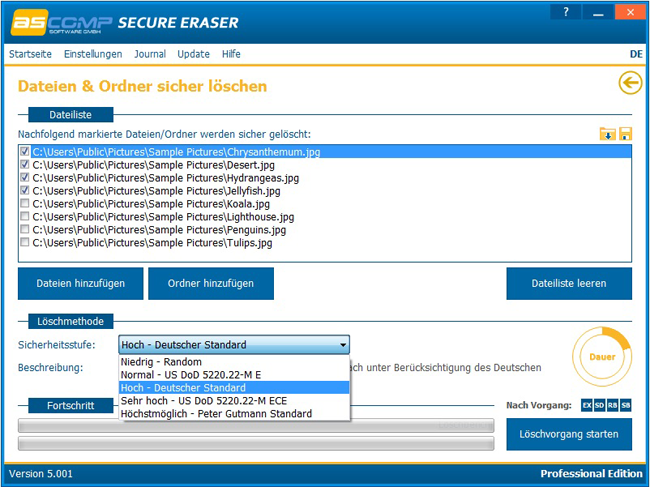Click the save file list disk icon
650x487 pixels.
click(625, 134)
